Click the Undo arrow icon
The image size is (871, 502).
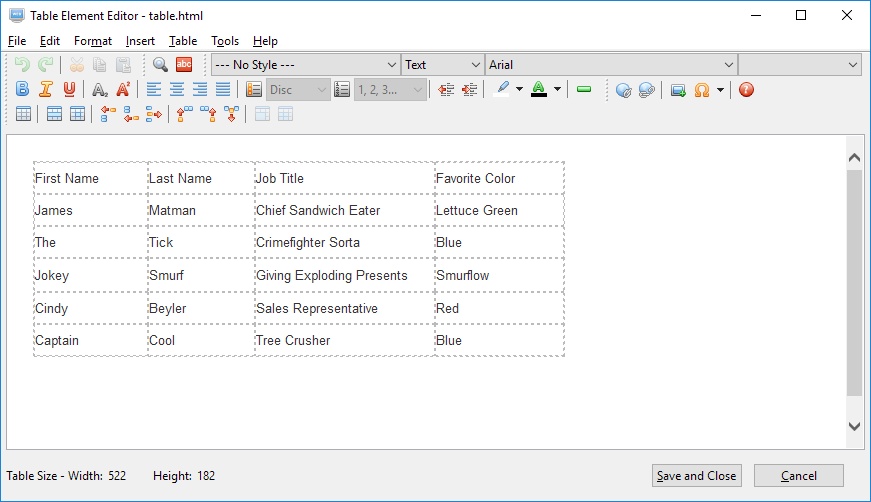coord(22,65)
